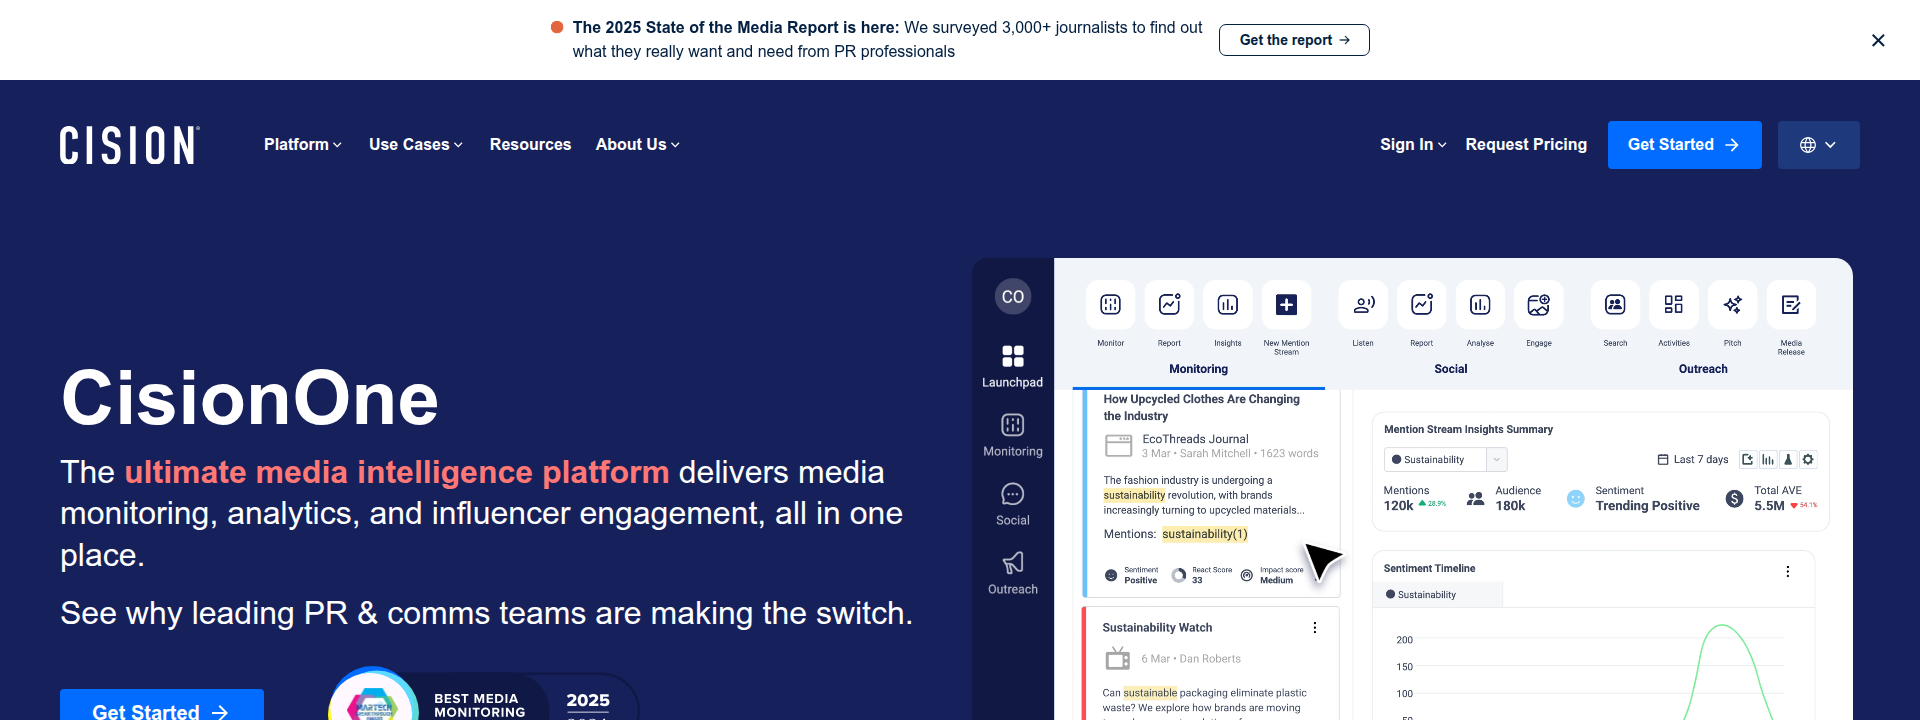Viewport: 1920px width, 720px height.
Task: Expand the Use Cases menu
Action: pyautogui.click(x=416, y=145)
